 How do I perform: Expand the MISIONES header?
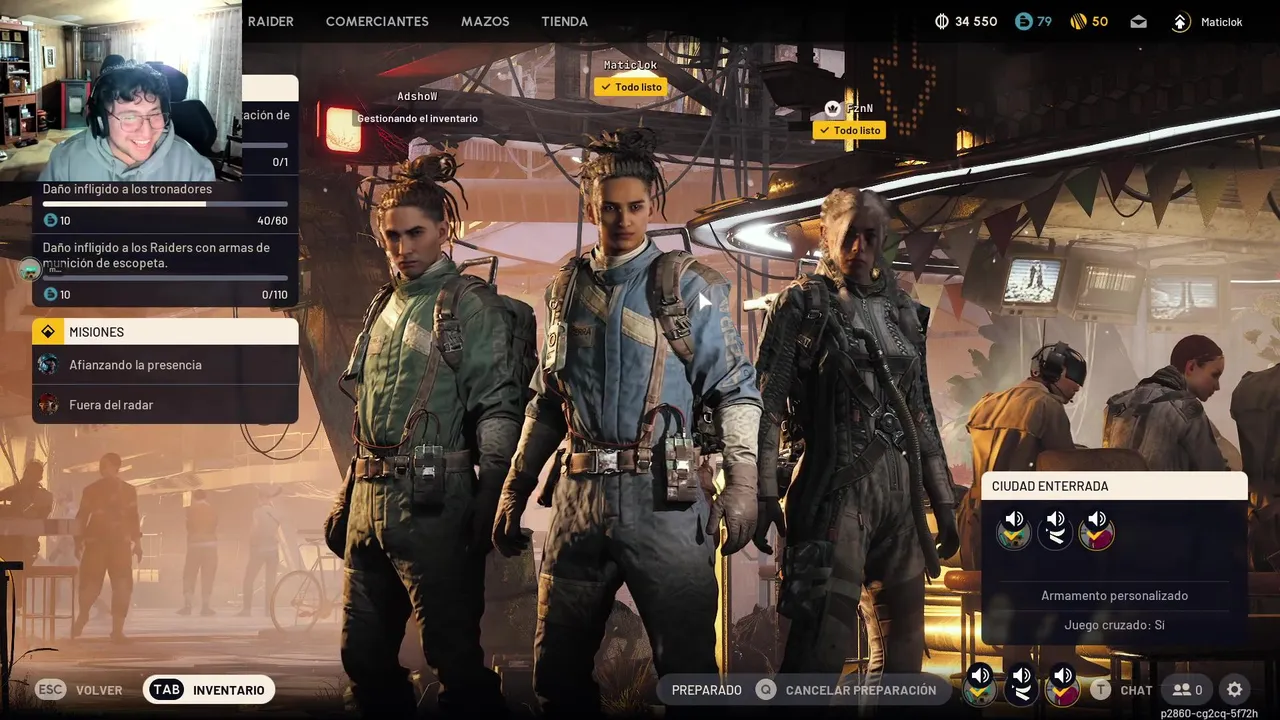(x=165, y=332)
